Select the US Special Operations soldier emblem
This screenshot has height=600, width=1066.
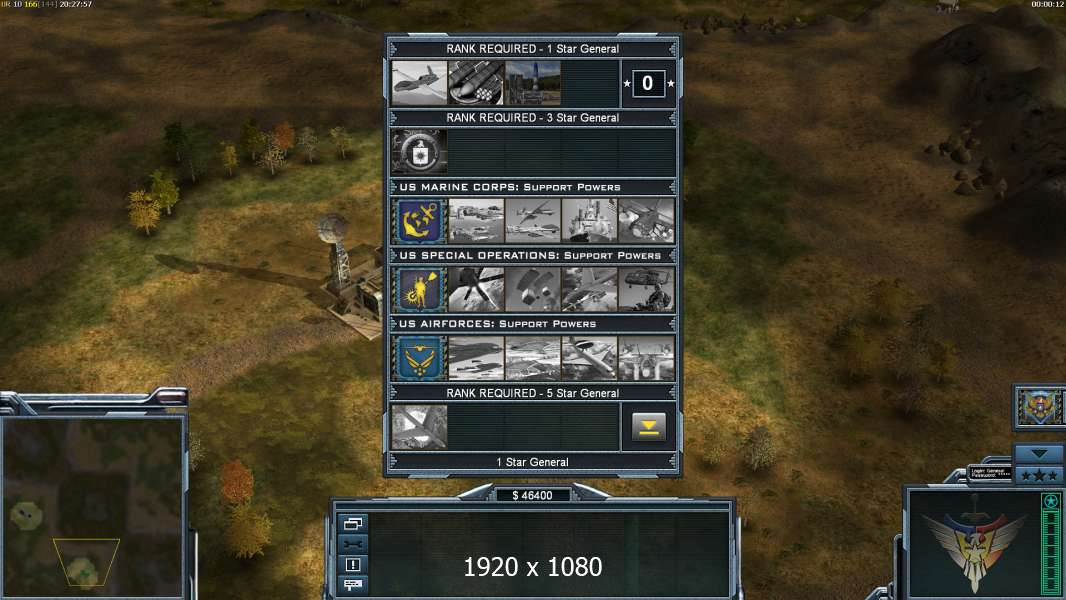pyautogui.click(x=419, y=289)
